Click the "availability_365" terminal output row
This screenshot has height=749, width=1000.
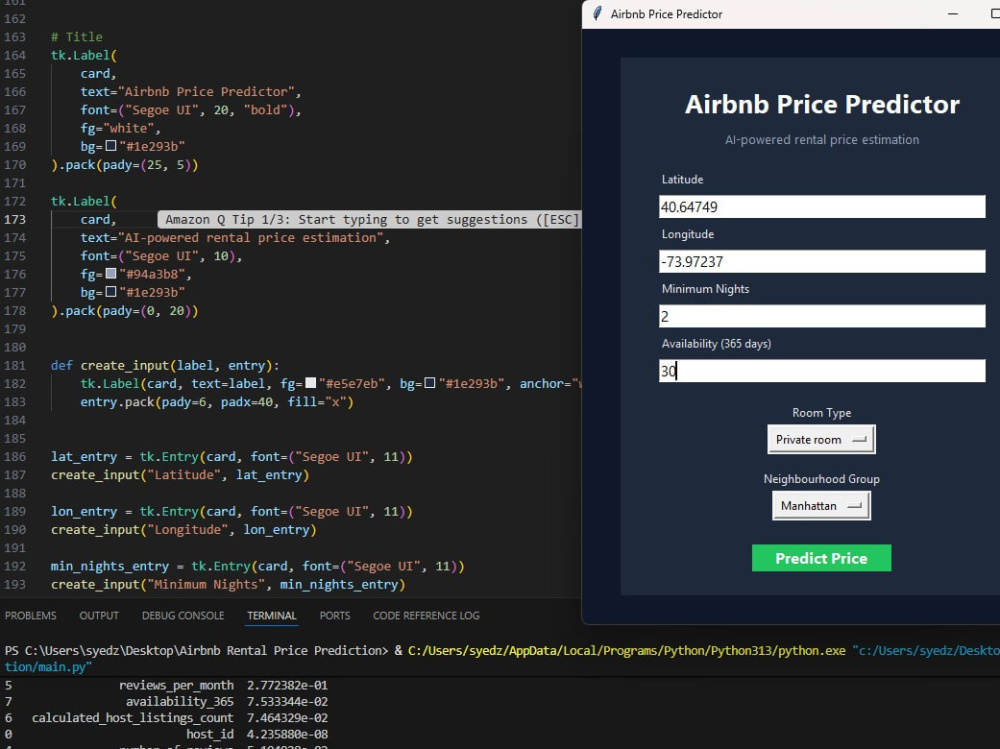[166, 702]
